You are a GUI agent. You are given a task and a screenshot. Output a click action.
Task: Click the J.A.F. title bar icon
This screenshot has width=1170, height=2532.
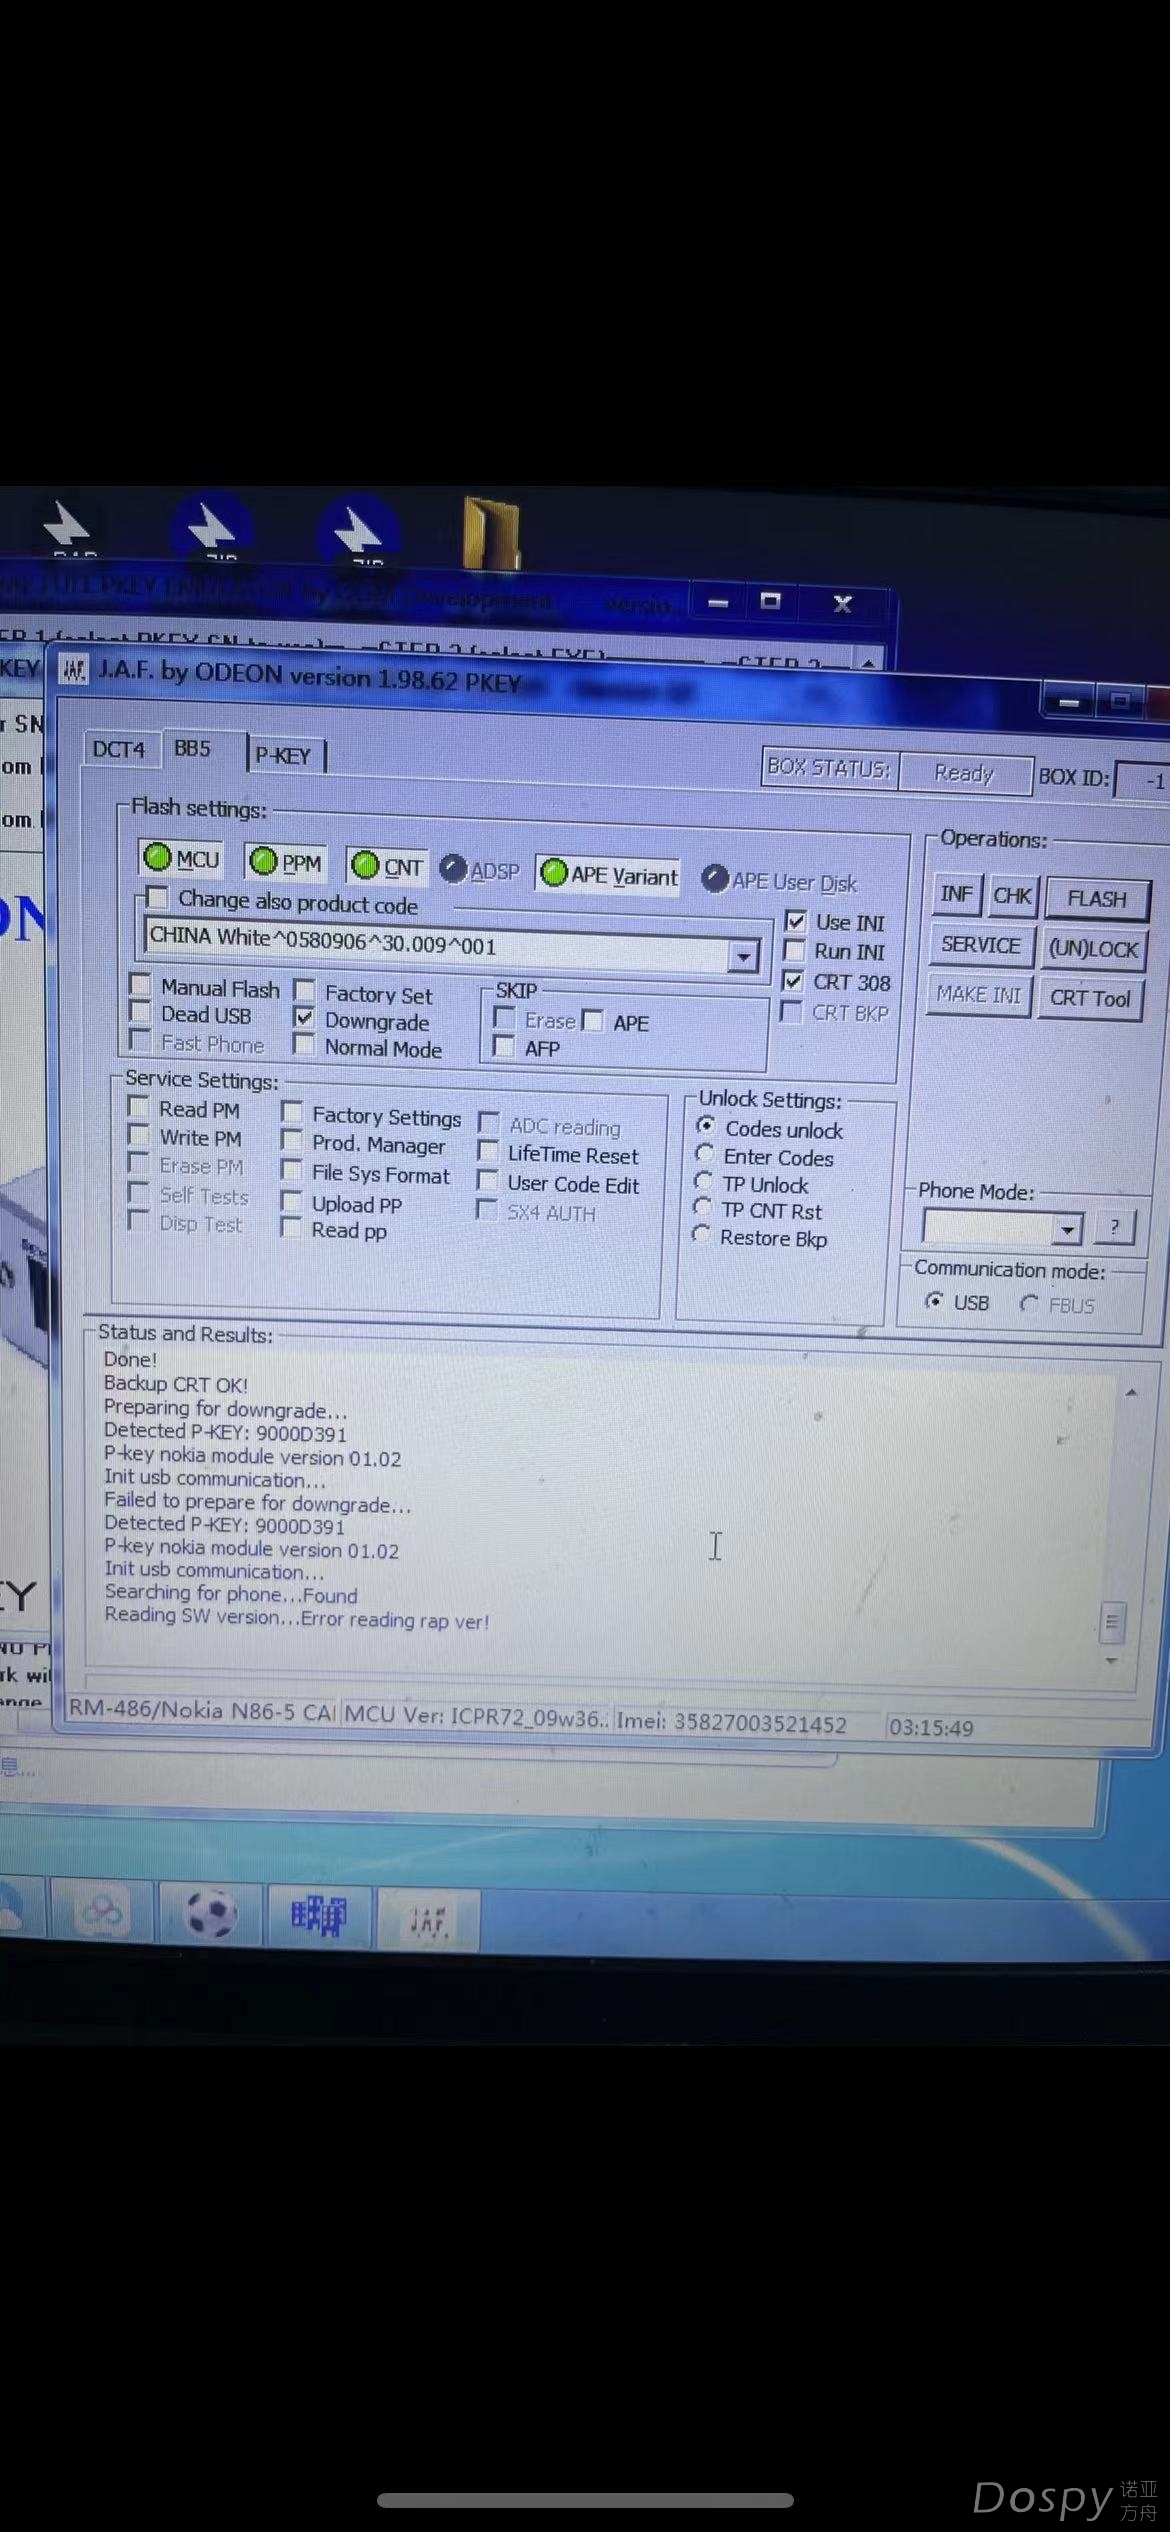(74, 669)
